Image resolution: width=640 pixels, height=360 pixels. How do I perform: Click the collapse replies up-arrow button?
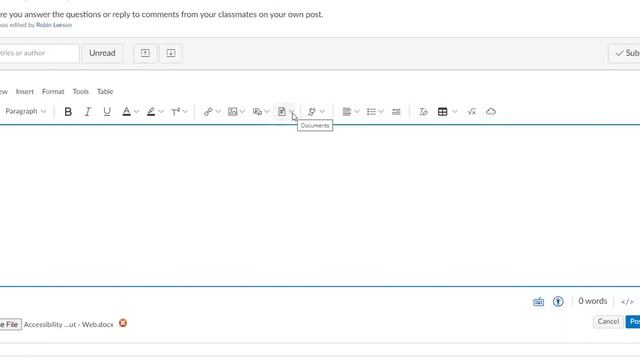tap(145, 53)
